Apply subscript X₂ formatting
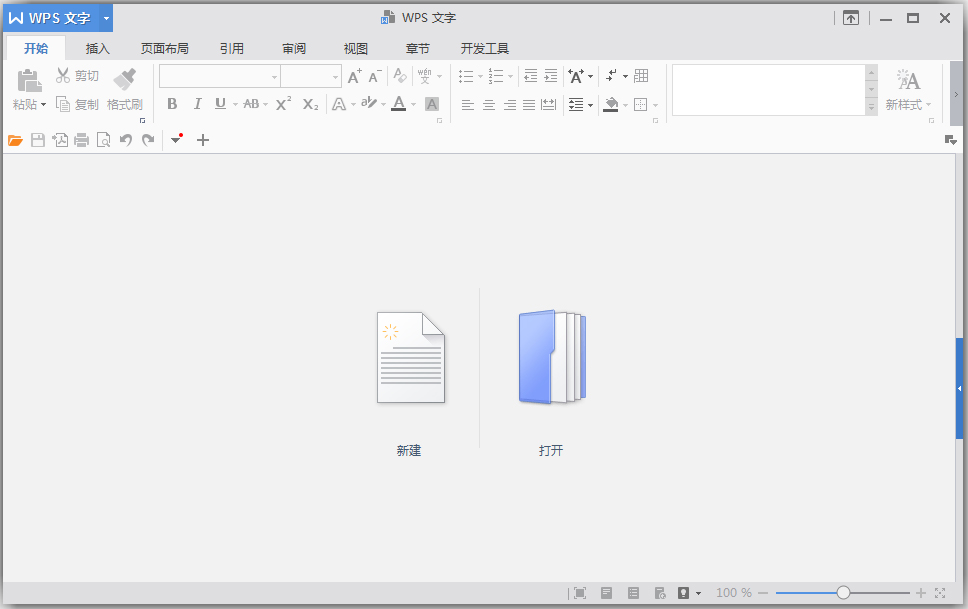 click(311, 104)
